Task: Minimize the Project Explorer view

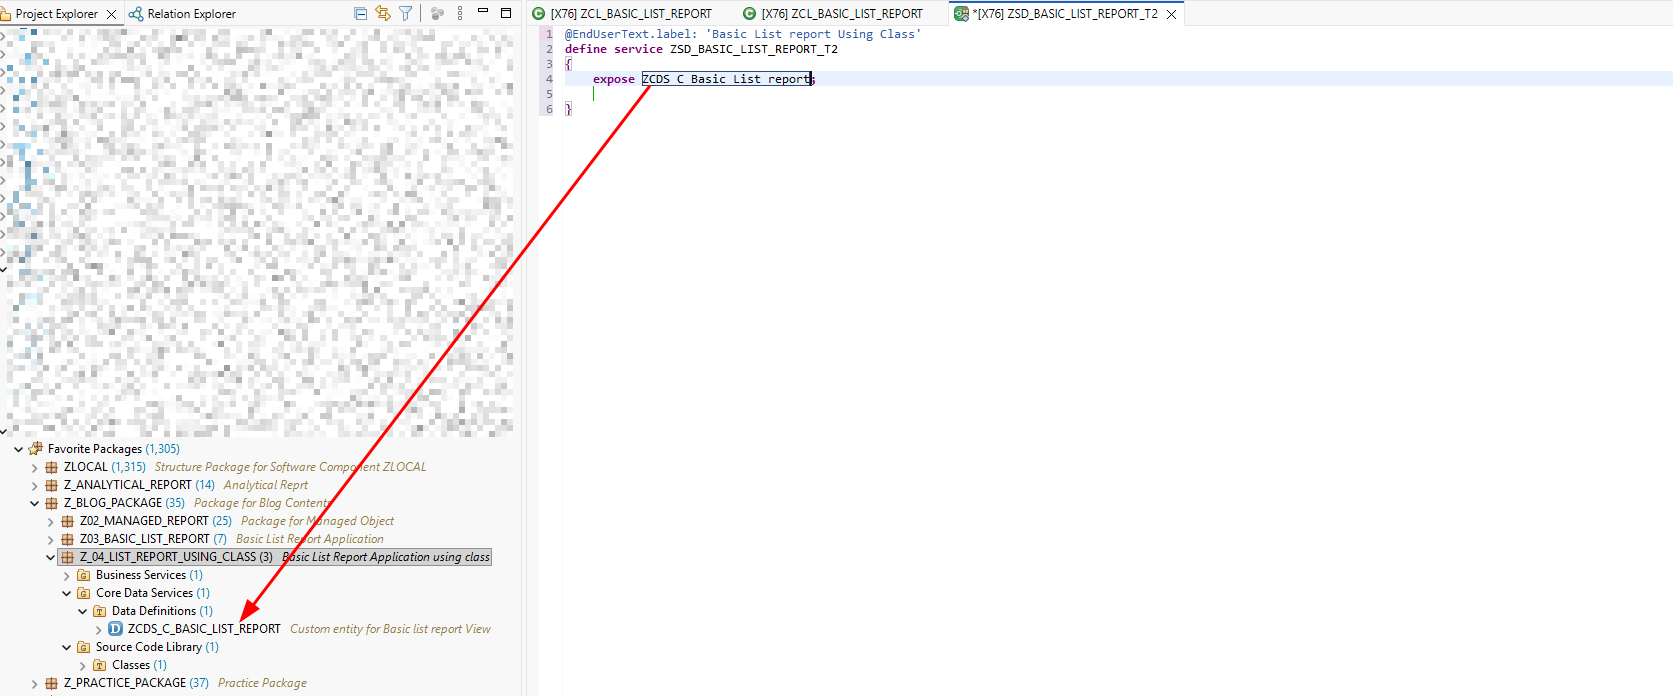Action: tap(483, 12)
